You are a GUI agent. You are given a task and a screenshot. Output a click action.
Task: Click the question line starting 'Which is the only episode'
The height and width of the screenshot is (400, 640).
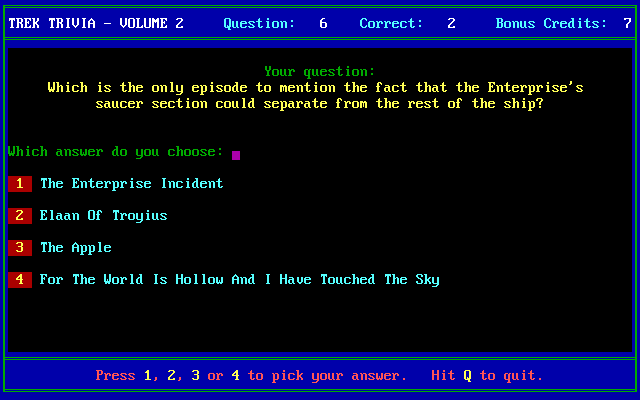click(316, 88)
